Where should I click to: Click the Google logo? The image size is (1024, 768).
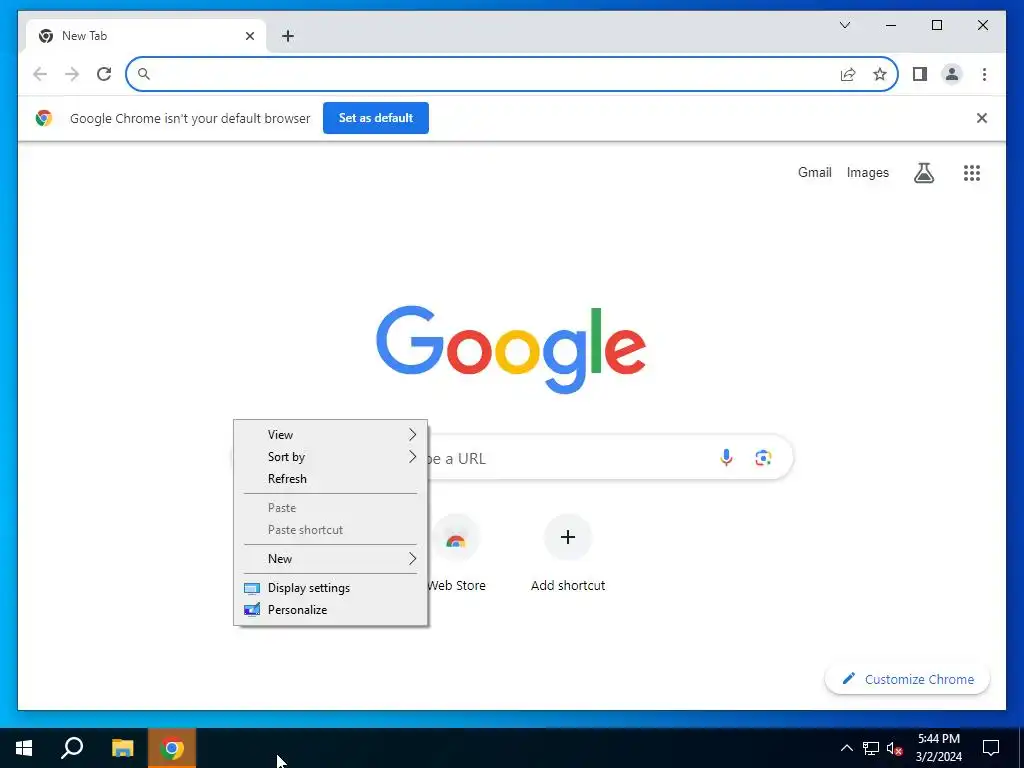pos(511,349)
